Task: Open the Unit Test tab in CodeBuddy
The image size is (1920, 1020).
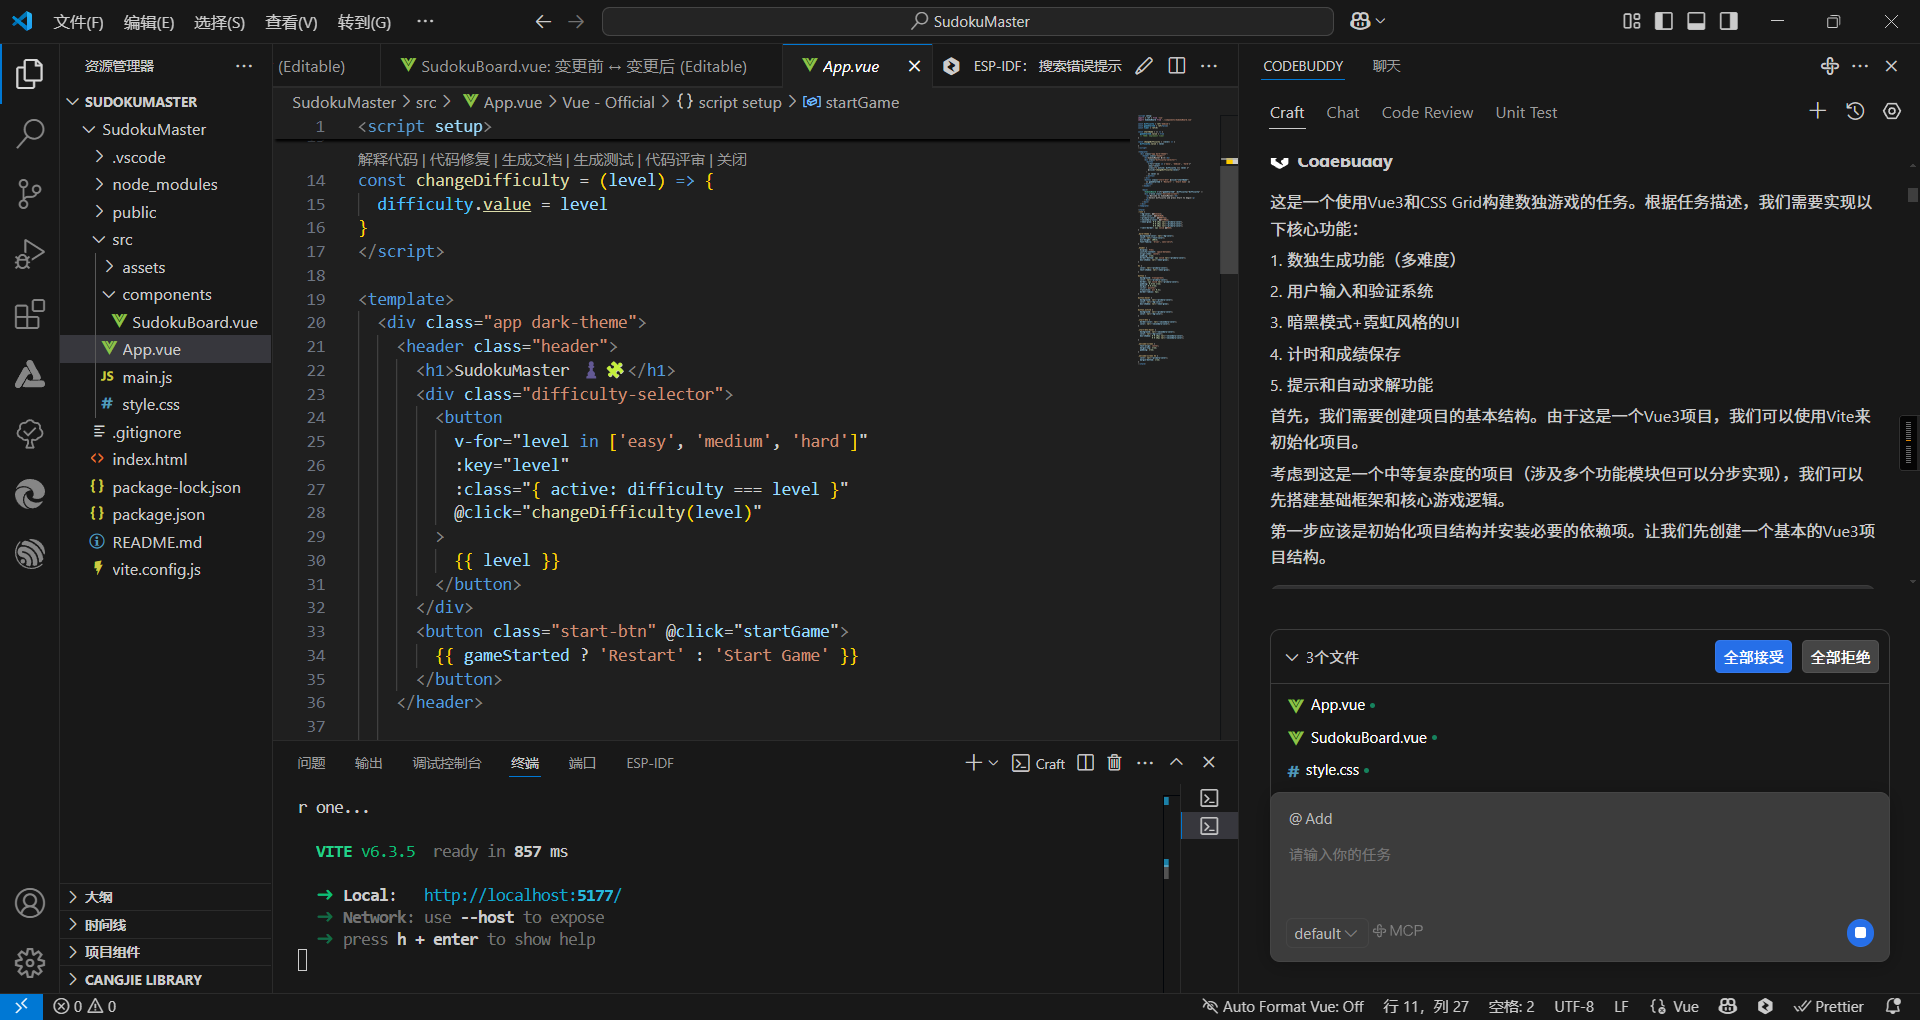Action: (1526, 113)
